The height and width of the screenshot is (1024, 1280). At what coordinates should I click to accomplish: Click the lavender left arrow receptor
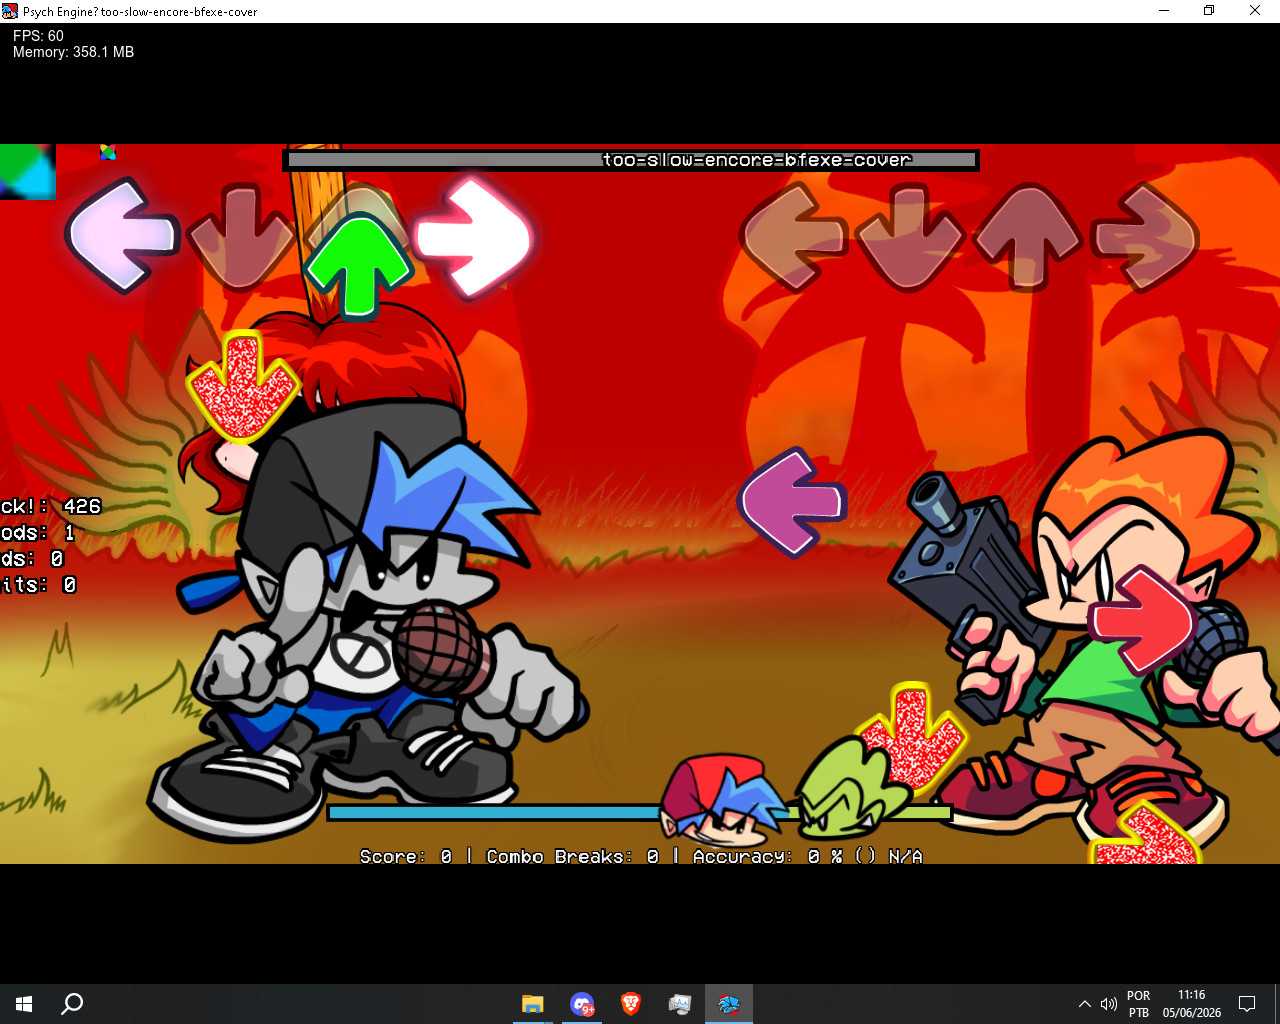[x=122, y=236]
